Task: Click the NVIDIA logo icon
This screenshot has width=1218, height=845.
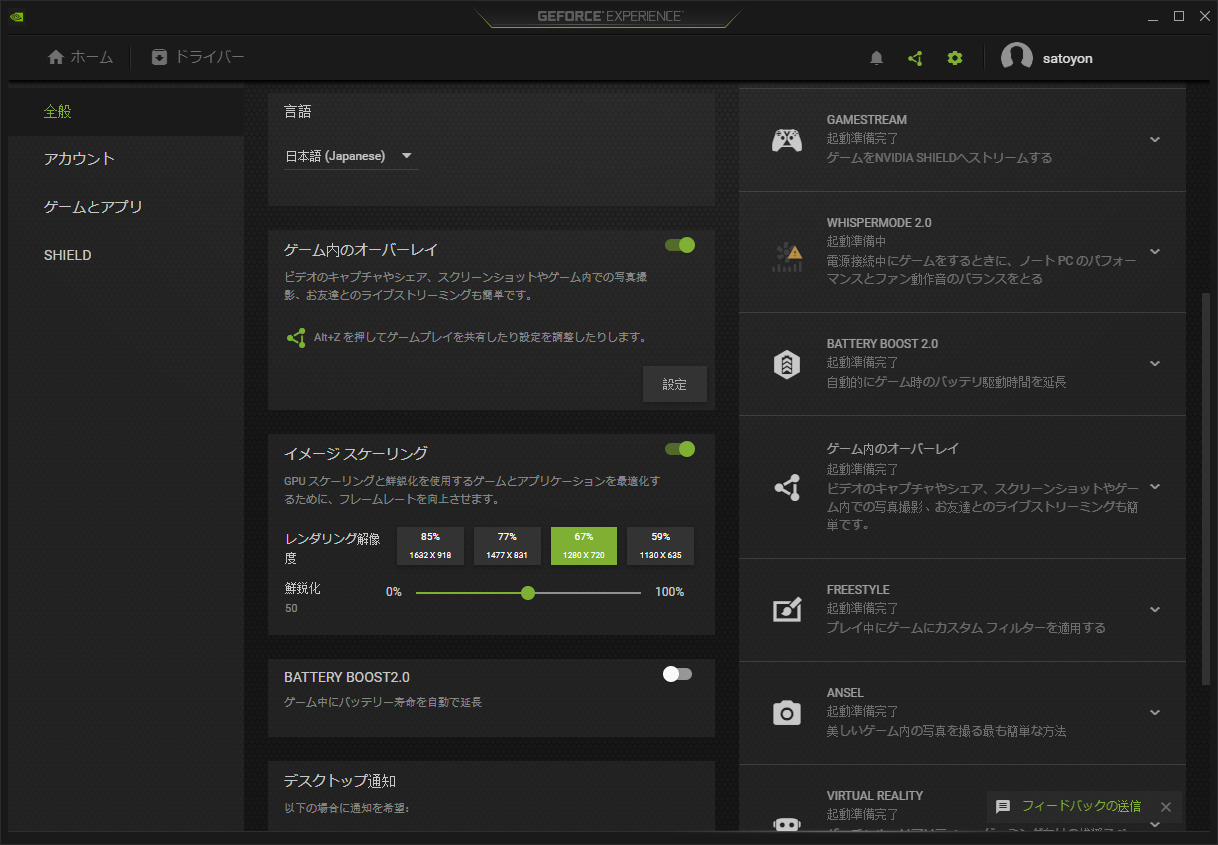Action: click(x=18, y=16)
